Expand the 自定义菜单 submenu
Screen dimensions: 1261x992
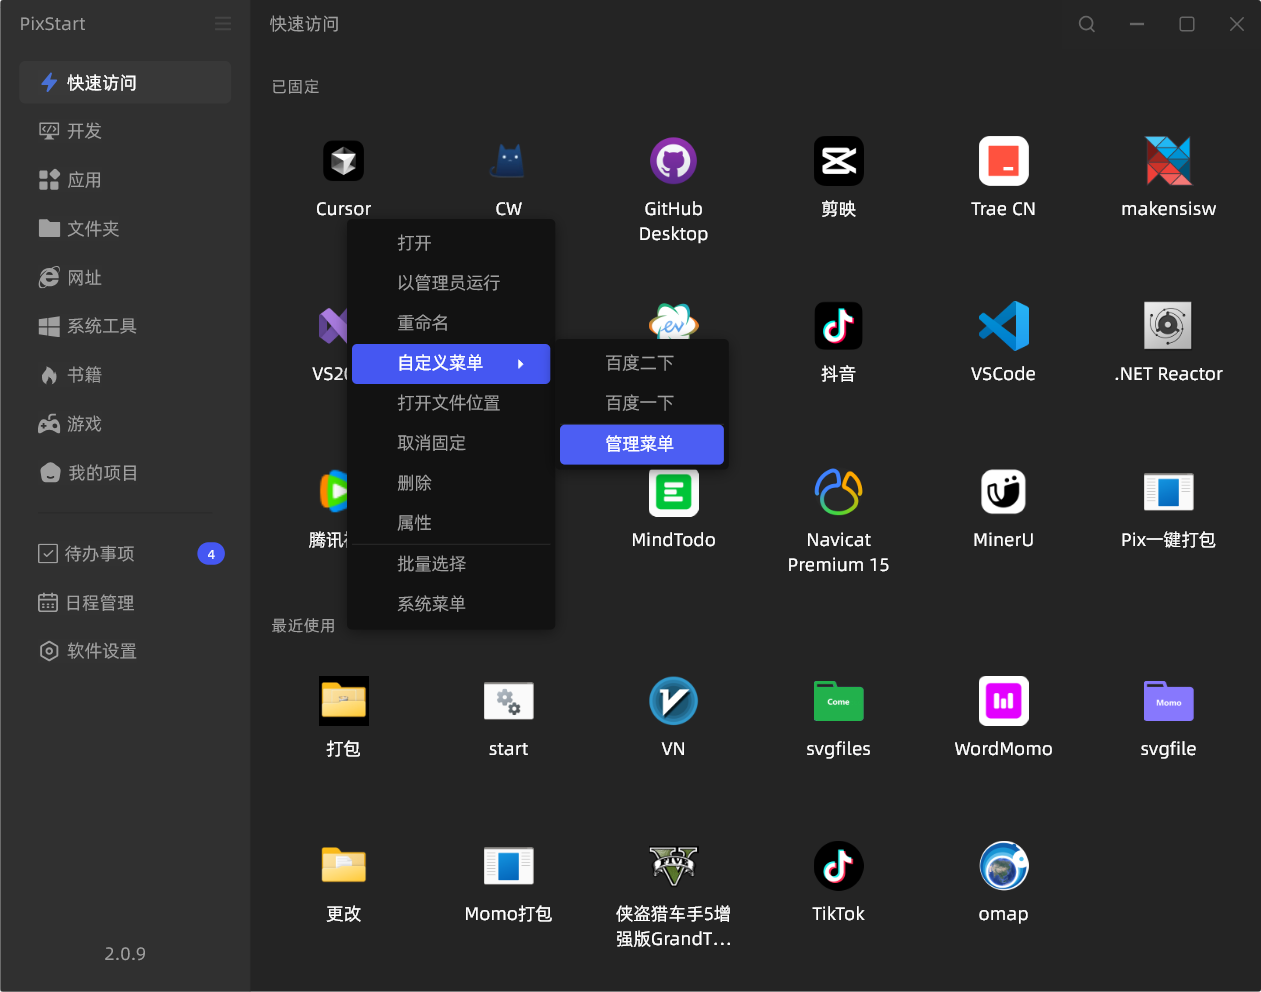[x=451, y=364]
